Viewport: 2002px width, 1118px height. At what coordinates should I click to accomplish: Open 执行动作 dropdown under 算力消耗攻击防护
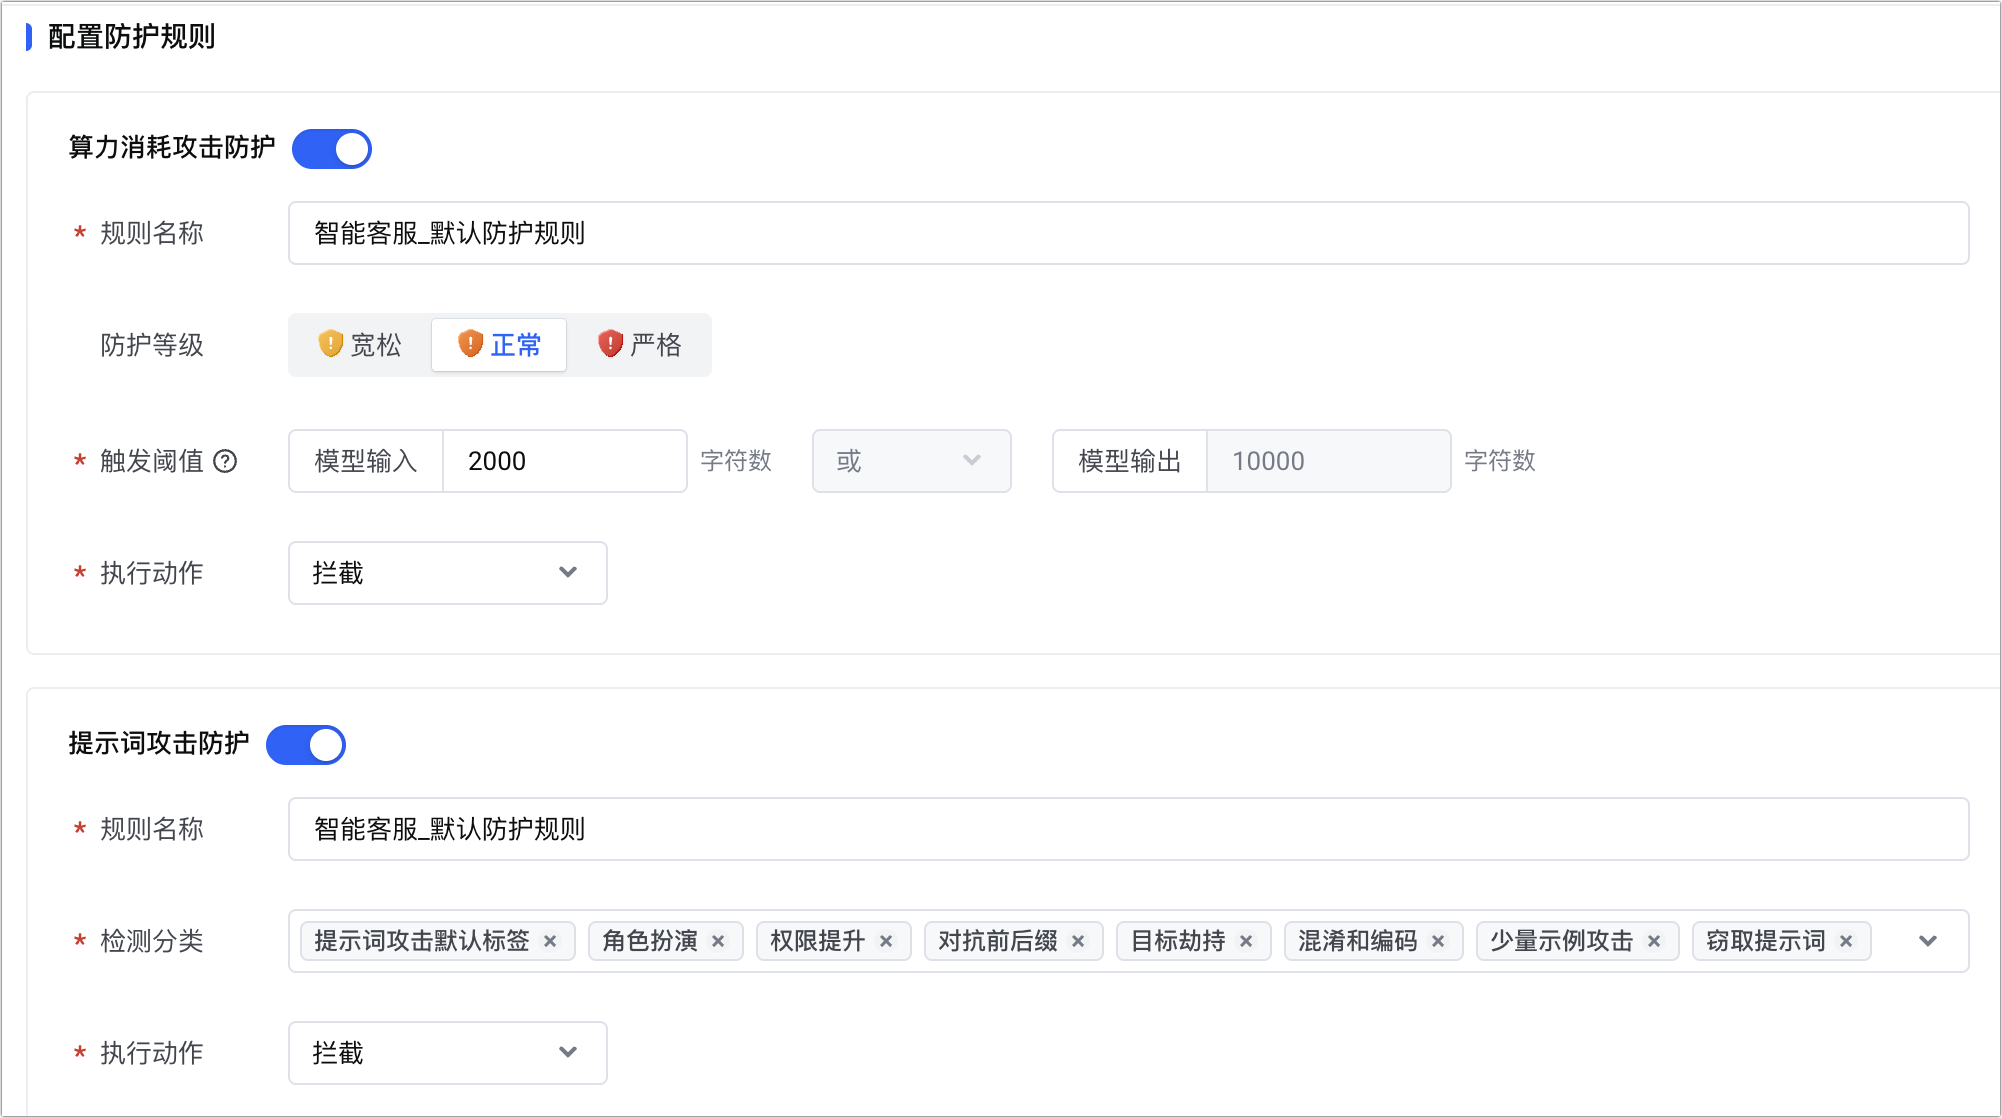447,573
